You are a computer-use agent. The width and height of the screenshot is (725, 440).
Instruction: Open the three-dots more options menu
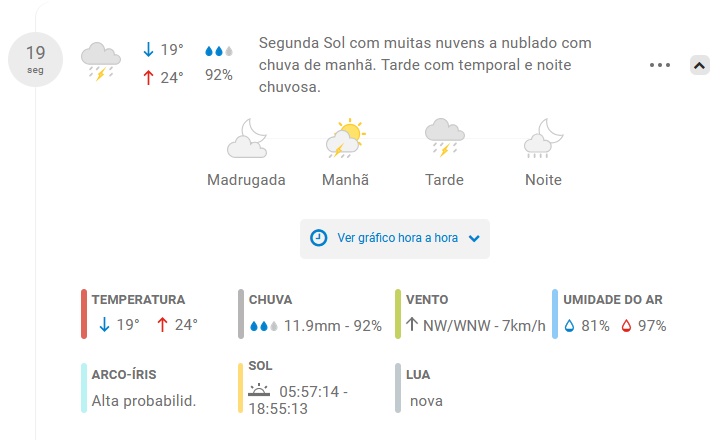pos(659,65)
